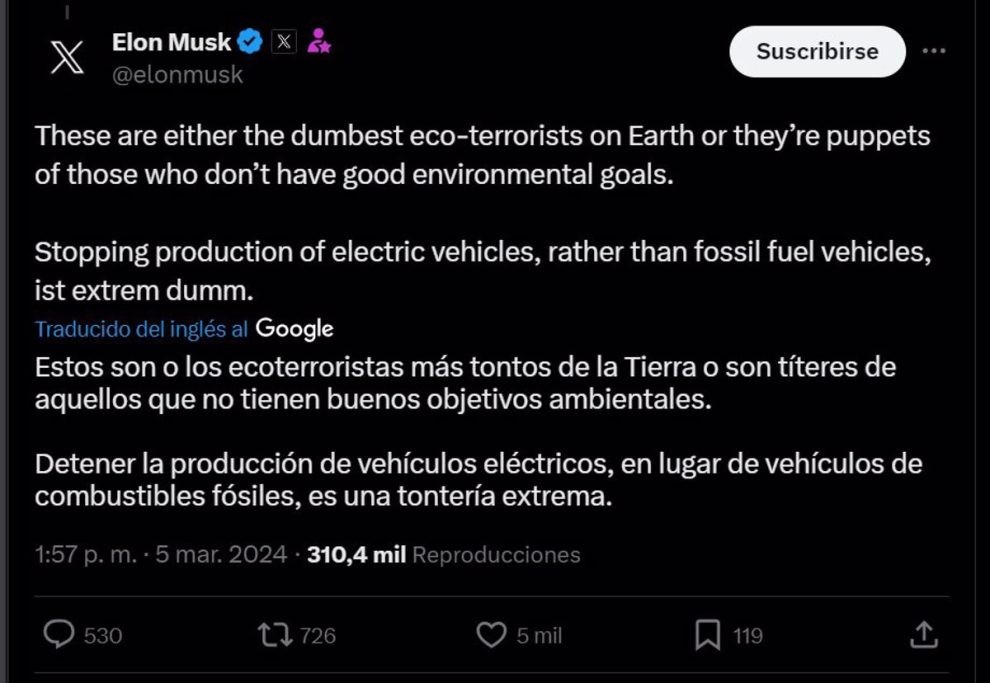The image size is (990, 683).
Task: Click the X logo profile avatar
Action: [68, 58]
